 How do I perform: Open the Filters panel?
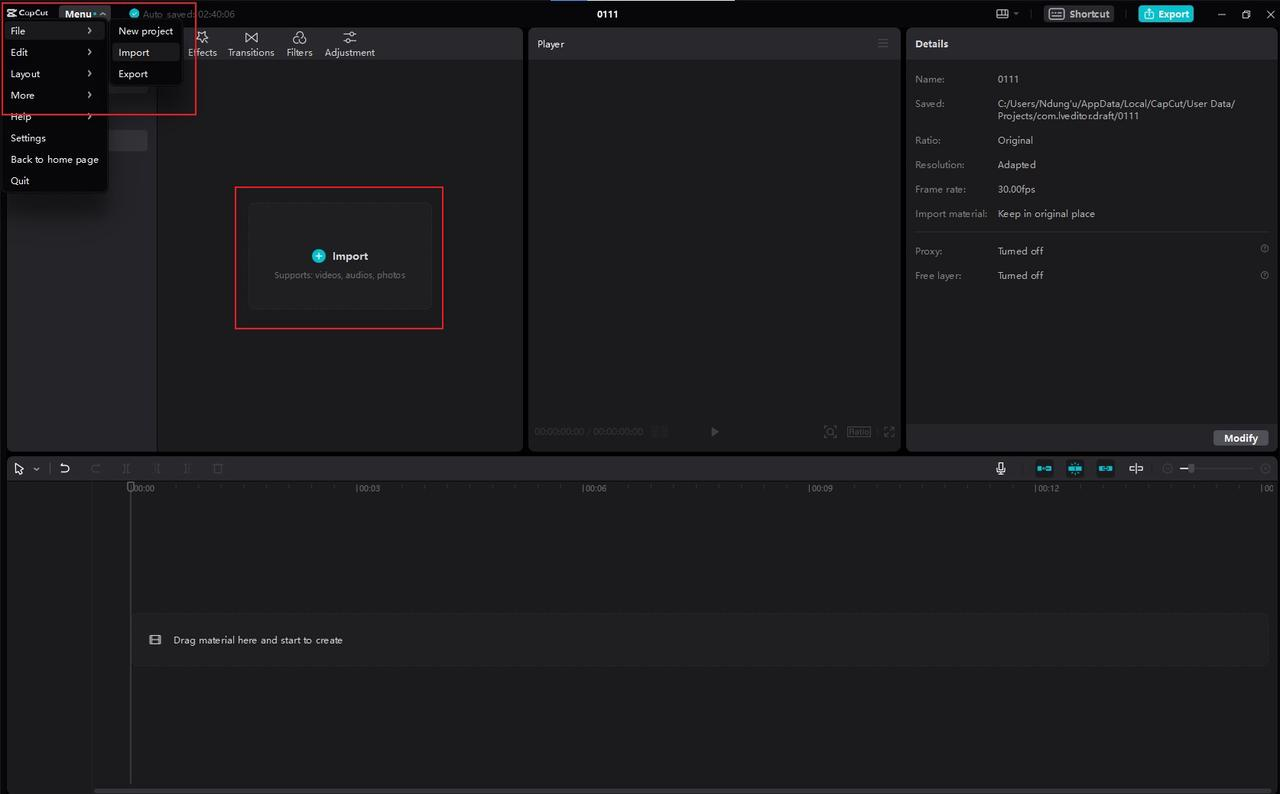[x=298, y=44]
